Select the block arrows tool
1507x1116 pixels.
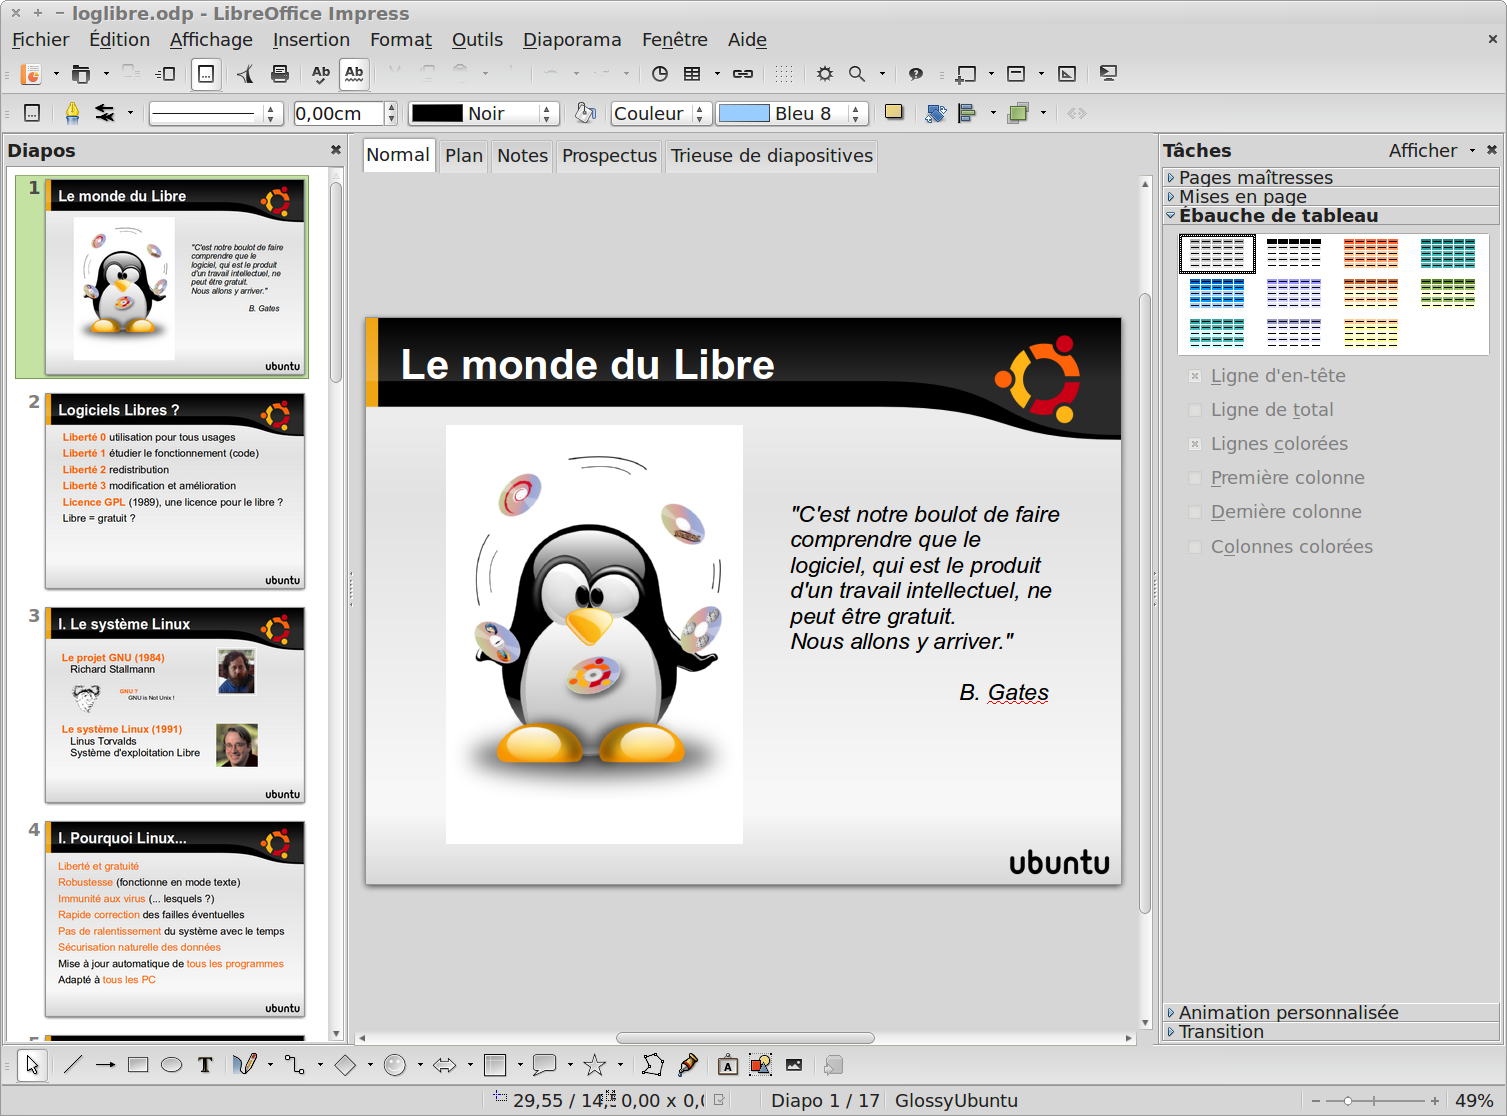[x=445, y=1065]
